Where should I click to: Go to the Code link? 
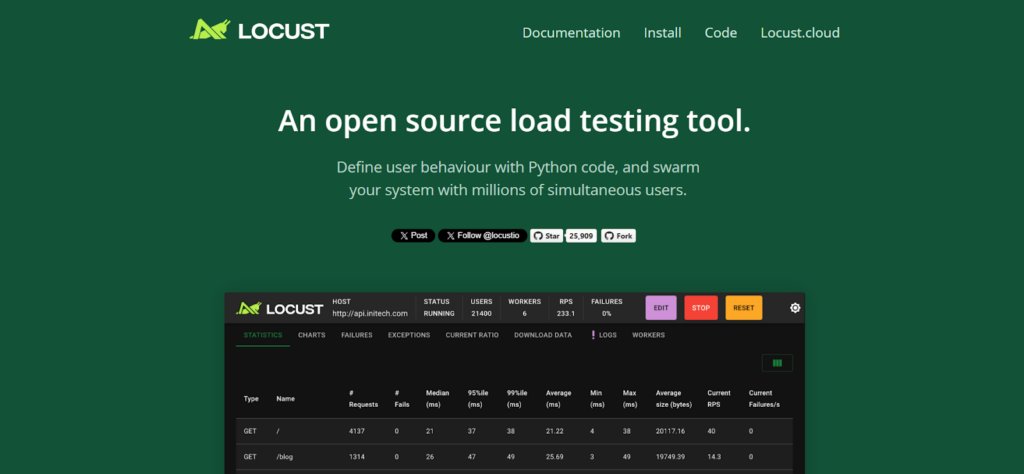(721, 33)
